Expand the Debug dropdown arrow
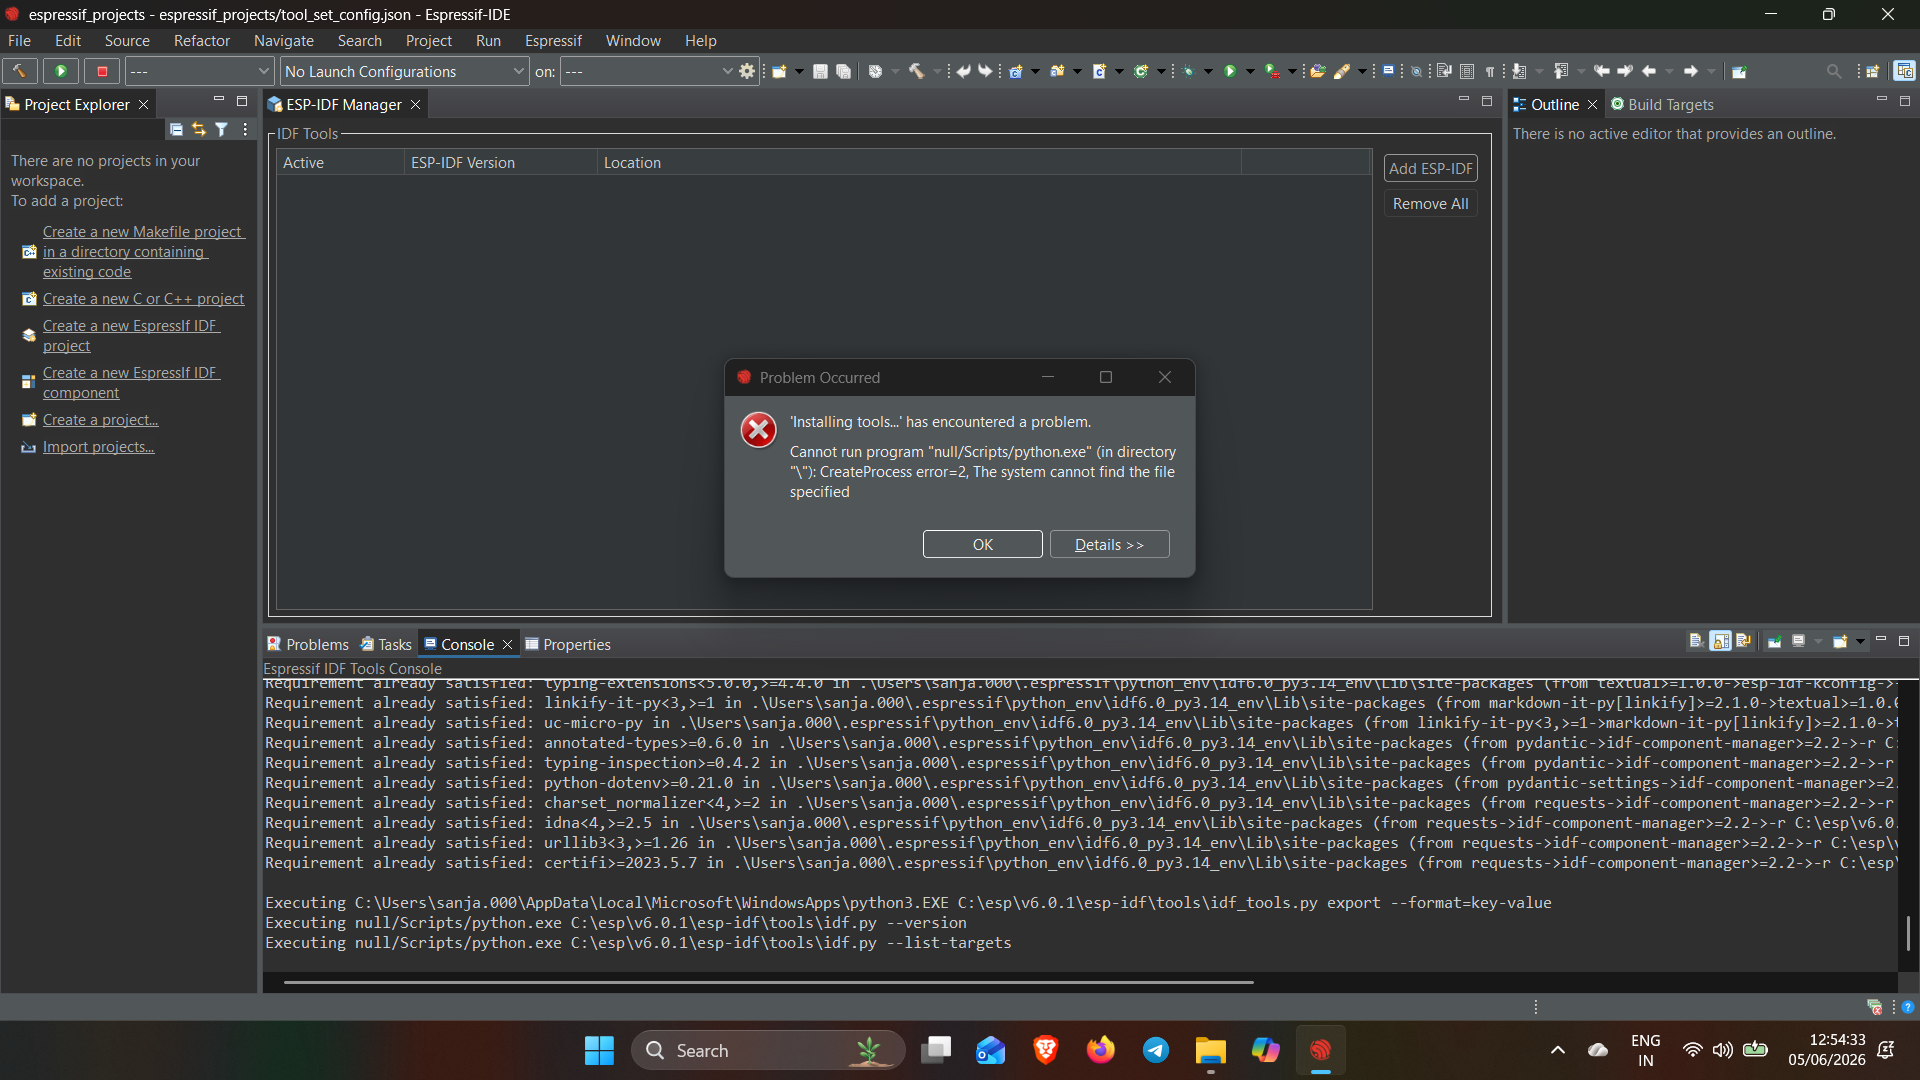 tap(1208, 72)
